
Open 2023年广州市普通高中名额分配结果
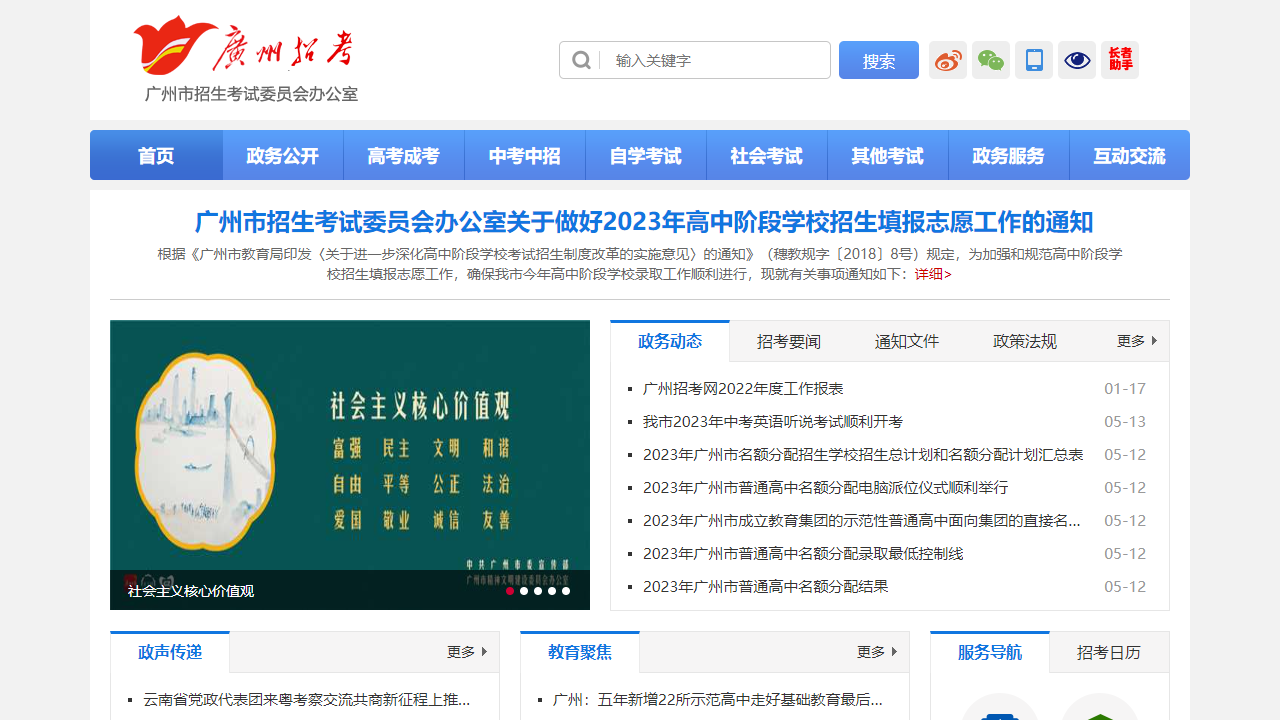click(766, 587)
